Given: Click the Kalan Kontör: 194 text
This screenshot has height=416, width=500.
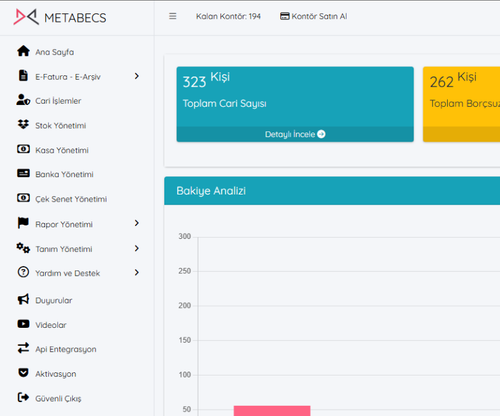Looking at the screenshot, I should [228, 16].
